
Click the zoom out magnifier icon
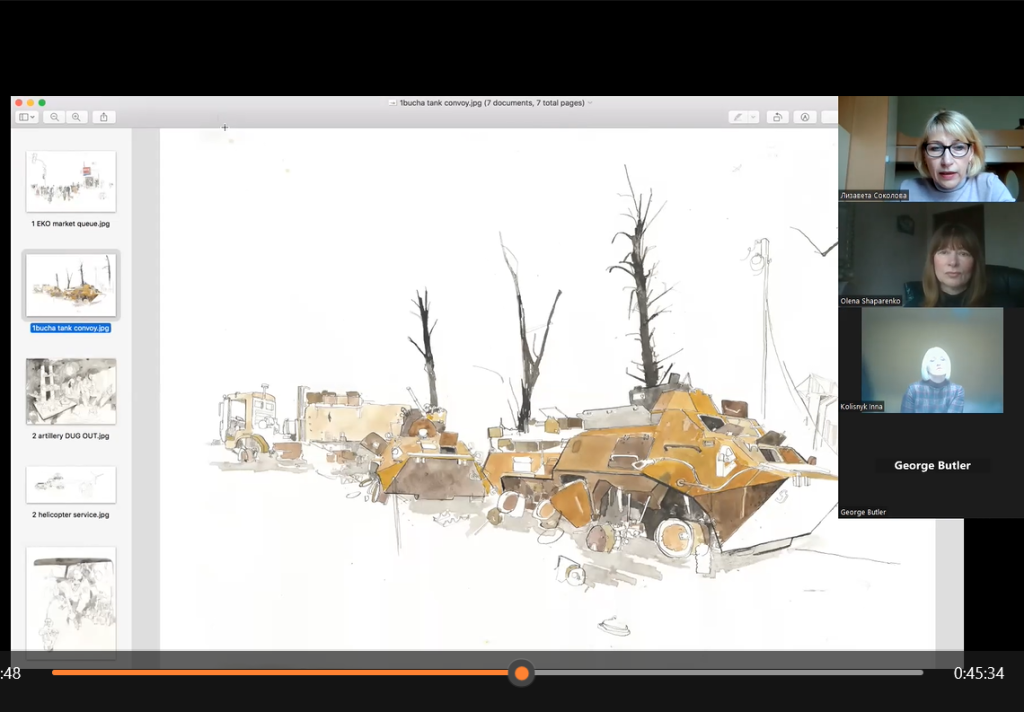55,117
